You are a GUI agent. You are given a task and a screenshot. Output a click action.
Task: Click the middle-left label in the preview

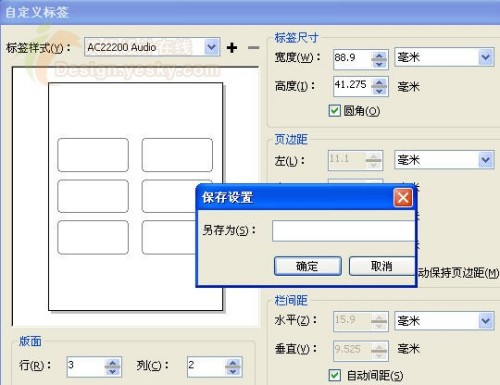(x=93, y=196)
